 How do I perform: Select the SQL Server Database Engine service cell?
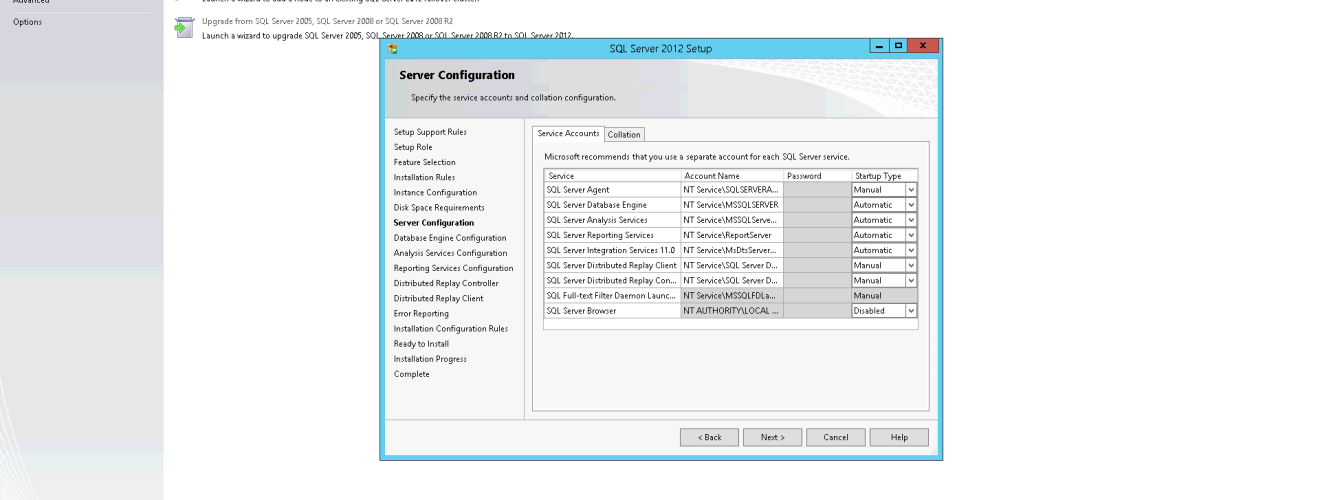[612, 205]
